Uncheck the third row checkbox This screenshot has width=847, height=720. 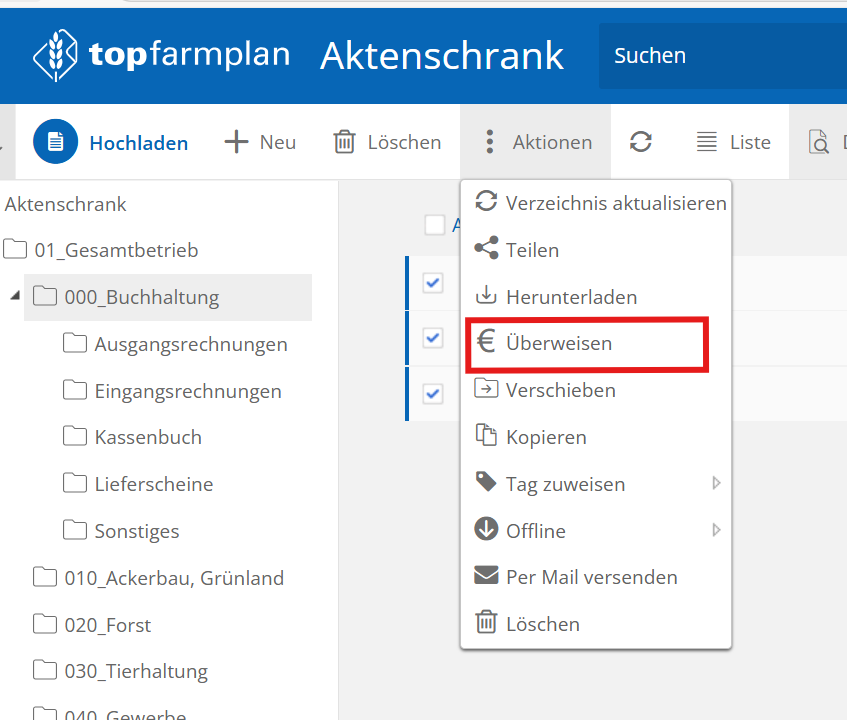pyautogui.click(x=433, y=393)
